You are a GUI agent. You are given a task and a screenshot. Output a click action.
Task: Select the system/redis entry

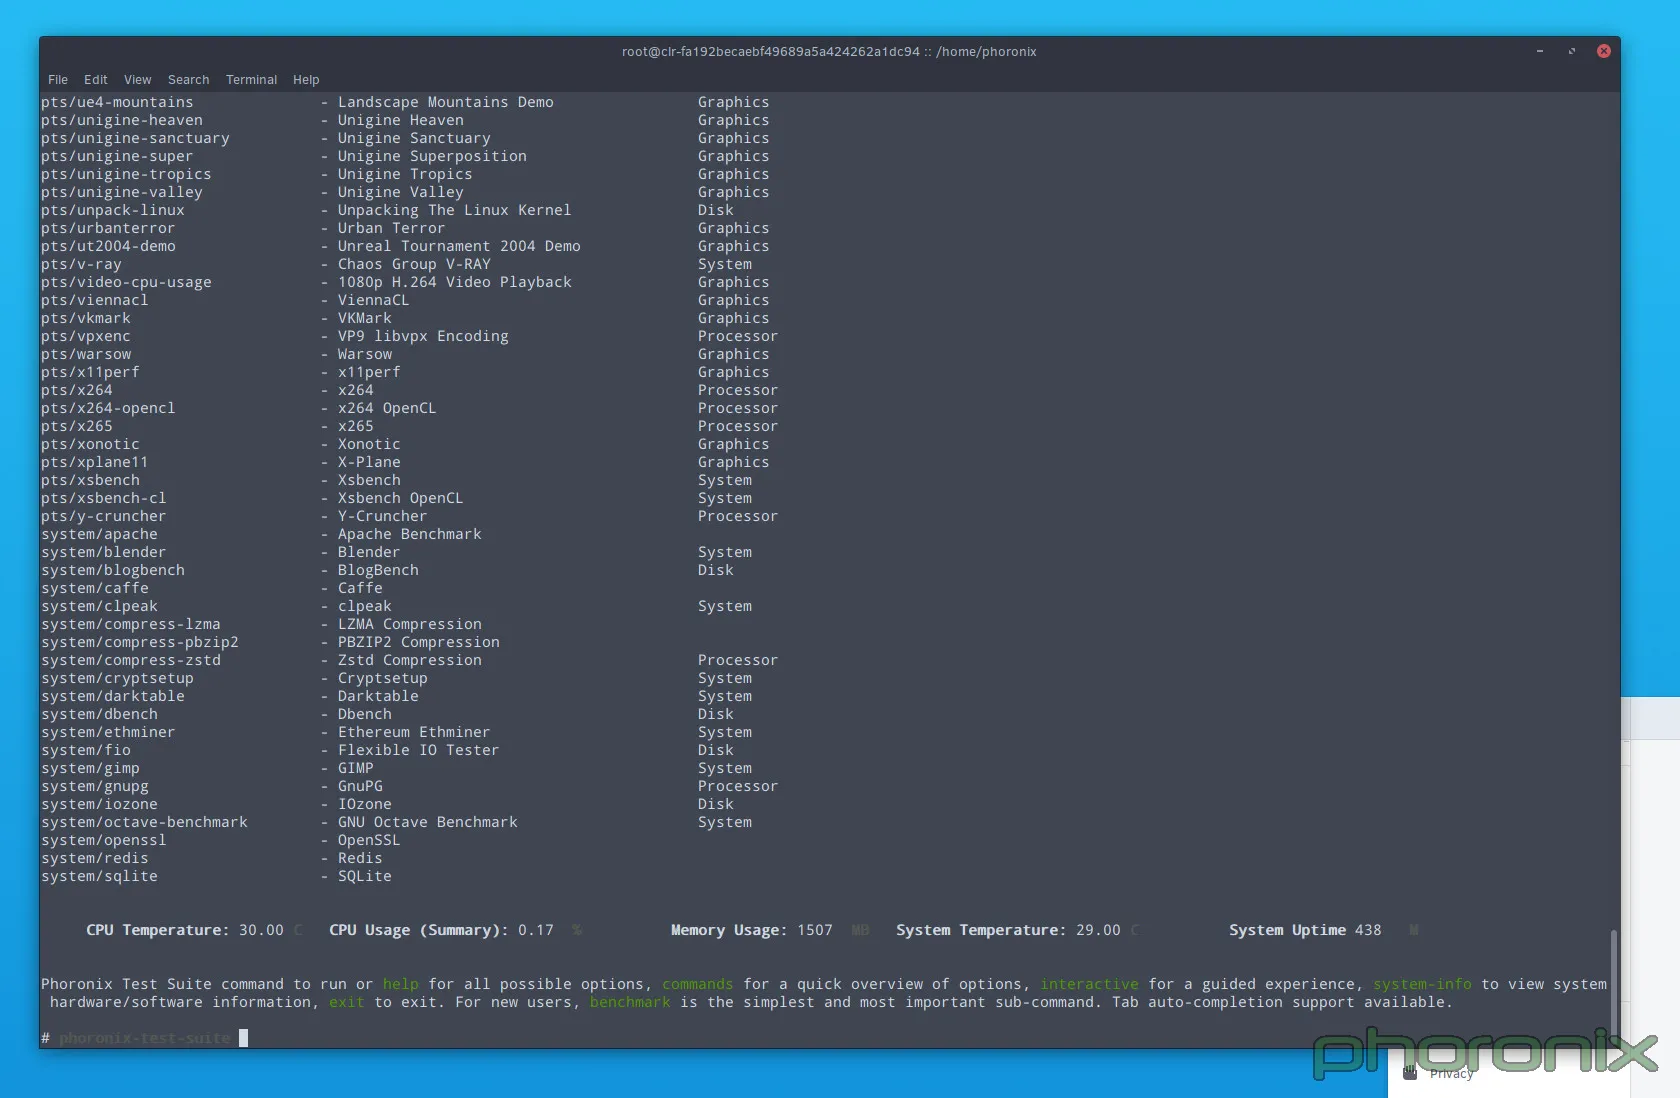[95, 858]
